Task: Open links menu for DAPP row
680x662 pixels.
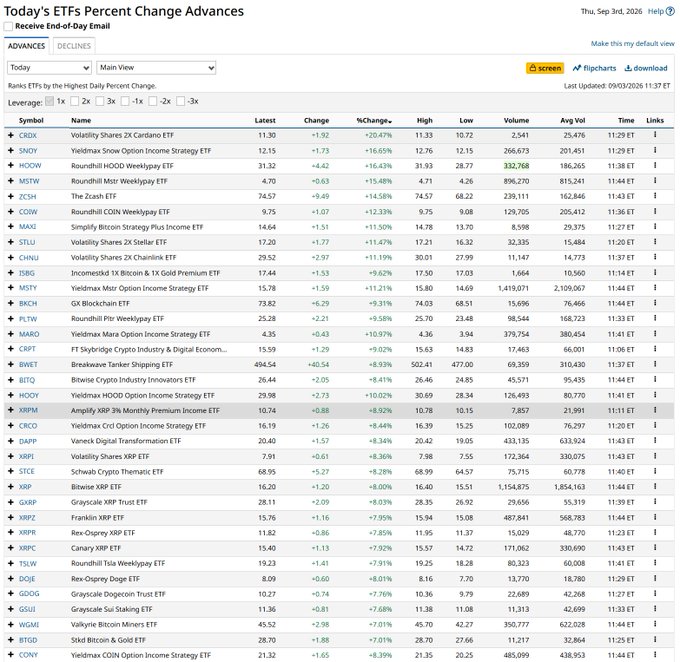Action: click(x=655, y=441)
